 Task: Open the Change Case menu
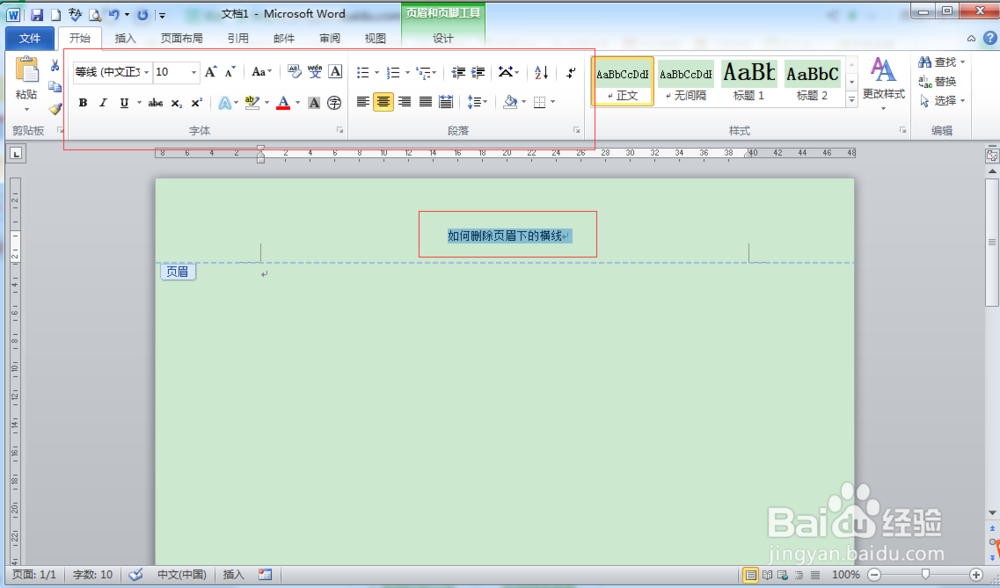point(261,72)
